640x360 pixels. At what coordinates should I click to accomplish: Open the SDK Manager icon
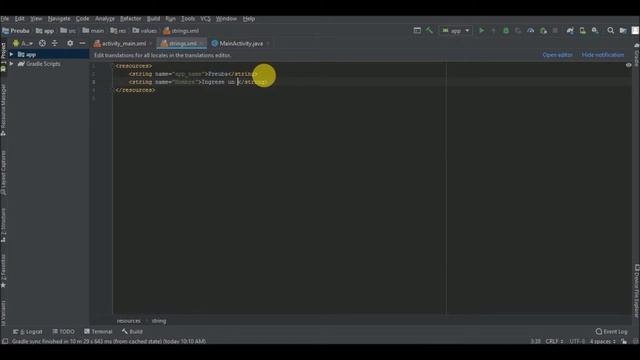(x=595, y=30)
